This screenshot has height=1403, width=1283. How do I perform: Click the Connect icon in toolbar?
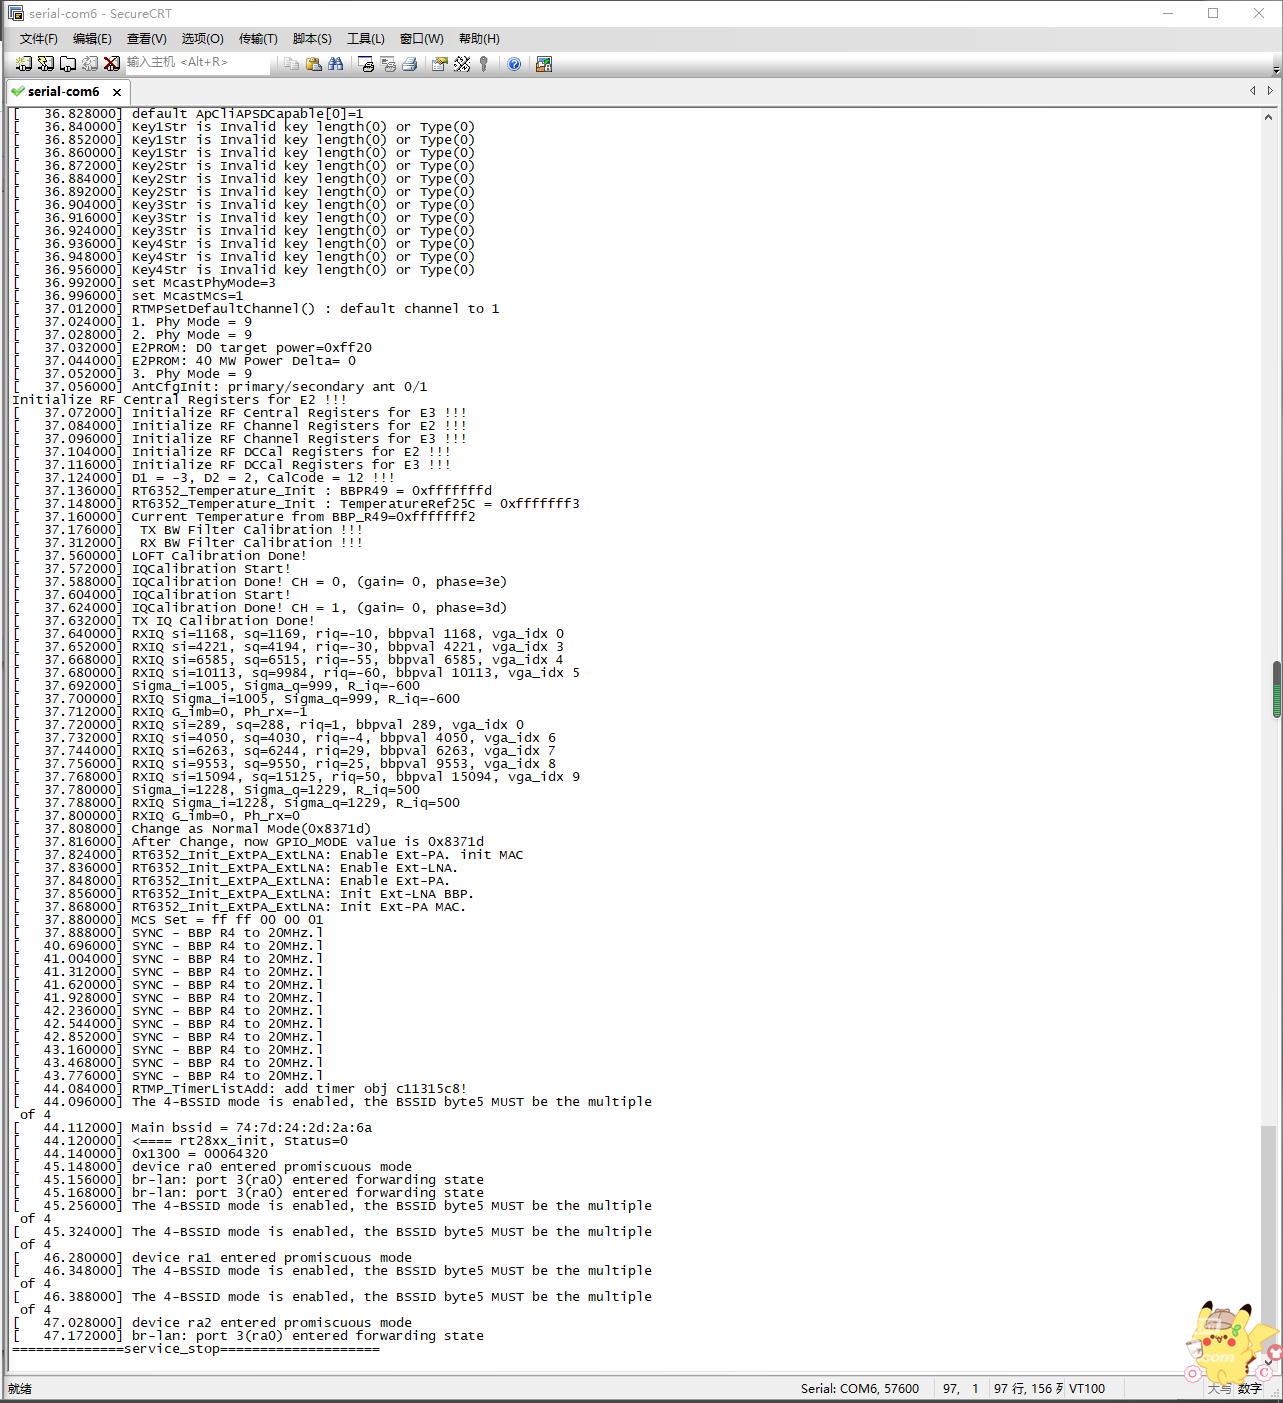24,64
